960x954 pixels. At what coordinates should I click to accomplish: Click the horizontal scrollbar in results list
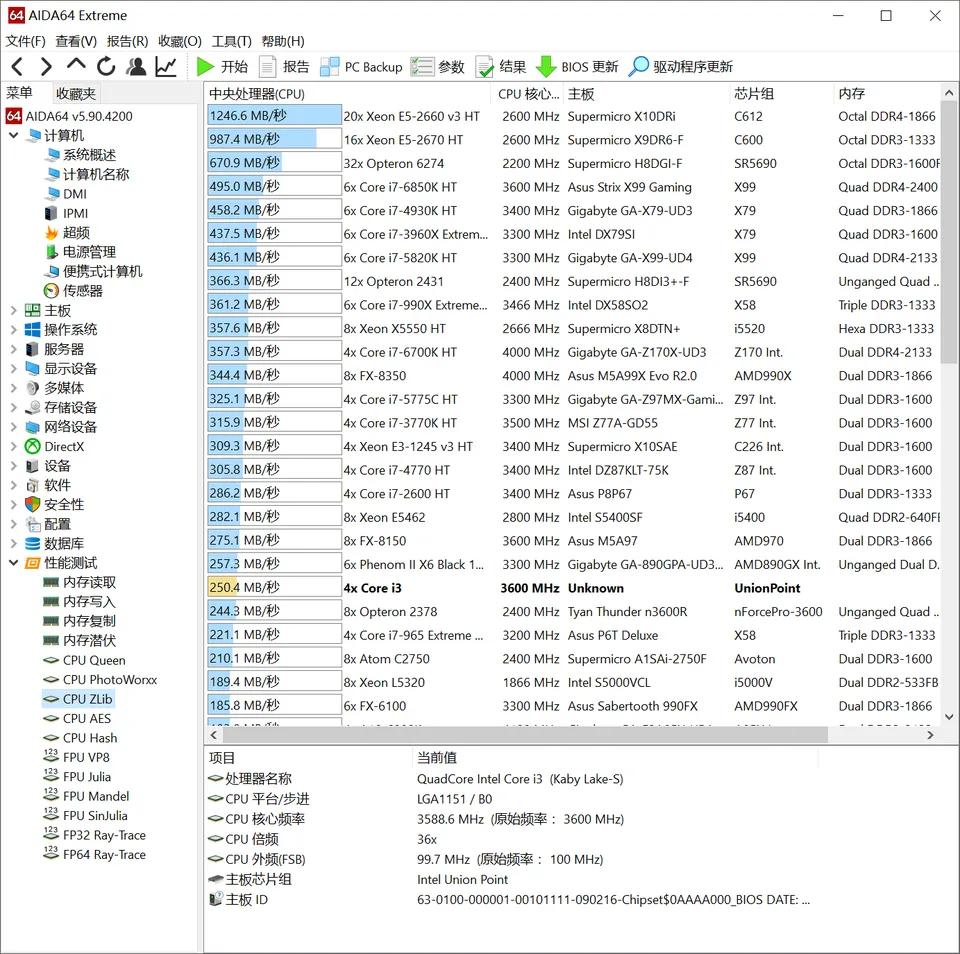click(520, 735)
